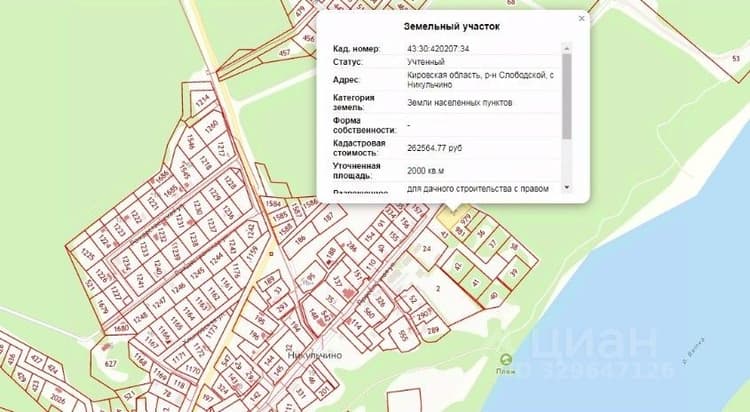750x412 pixels.
Task: Select parcel 201 on the map
Action: pos(323,391)
